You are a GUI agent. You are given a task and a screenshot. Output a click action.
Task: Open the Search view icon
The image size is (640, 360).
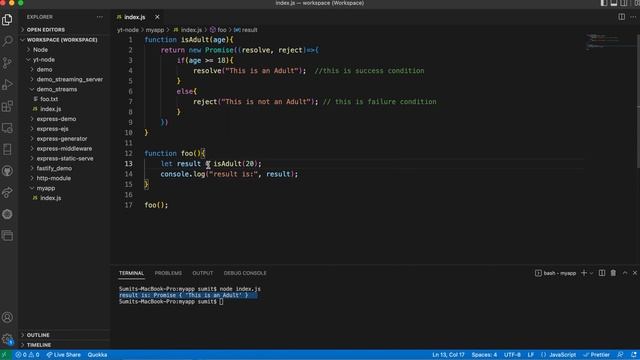7,41
